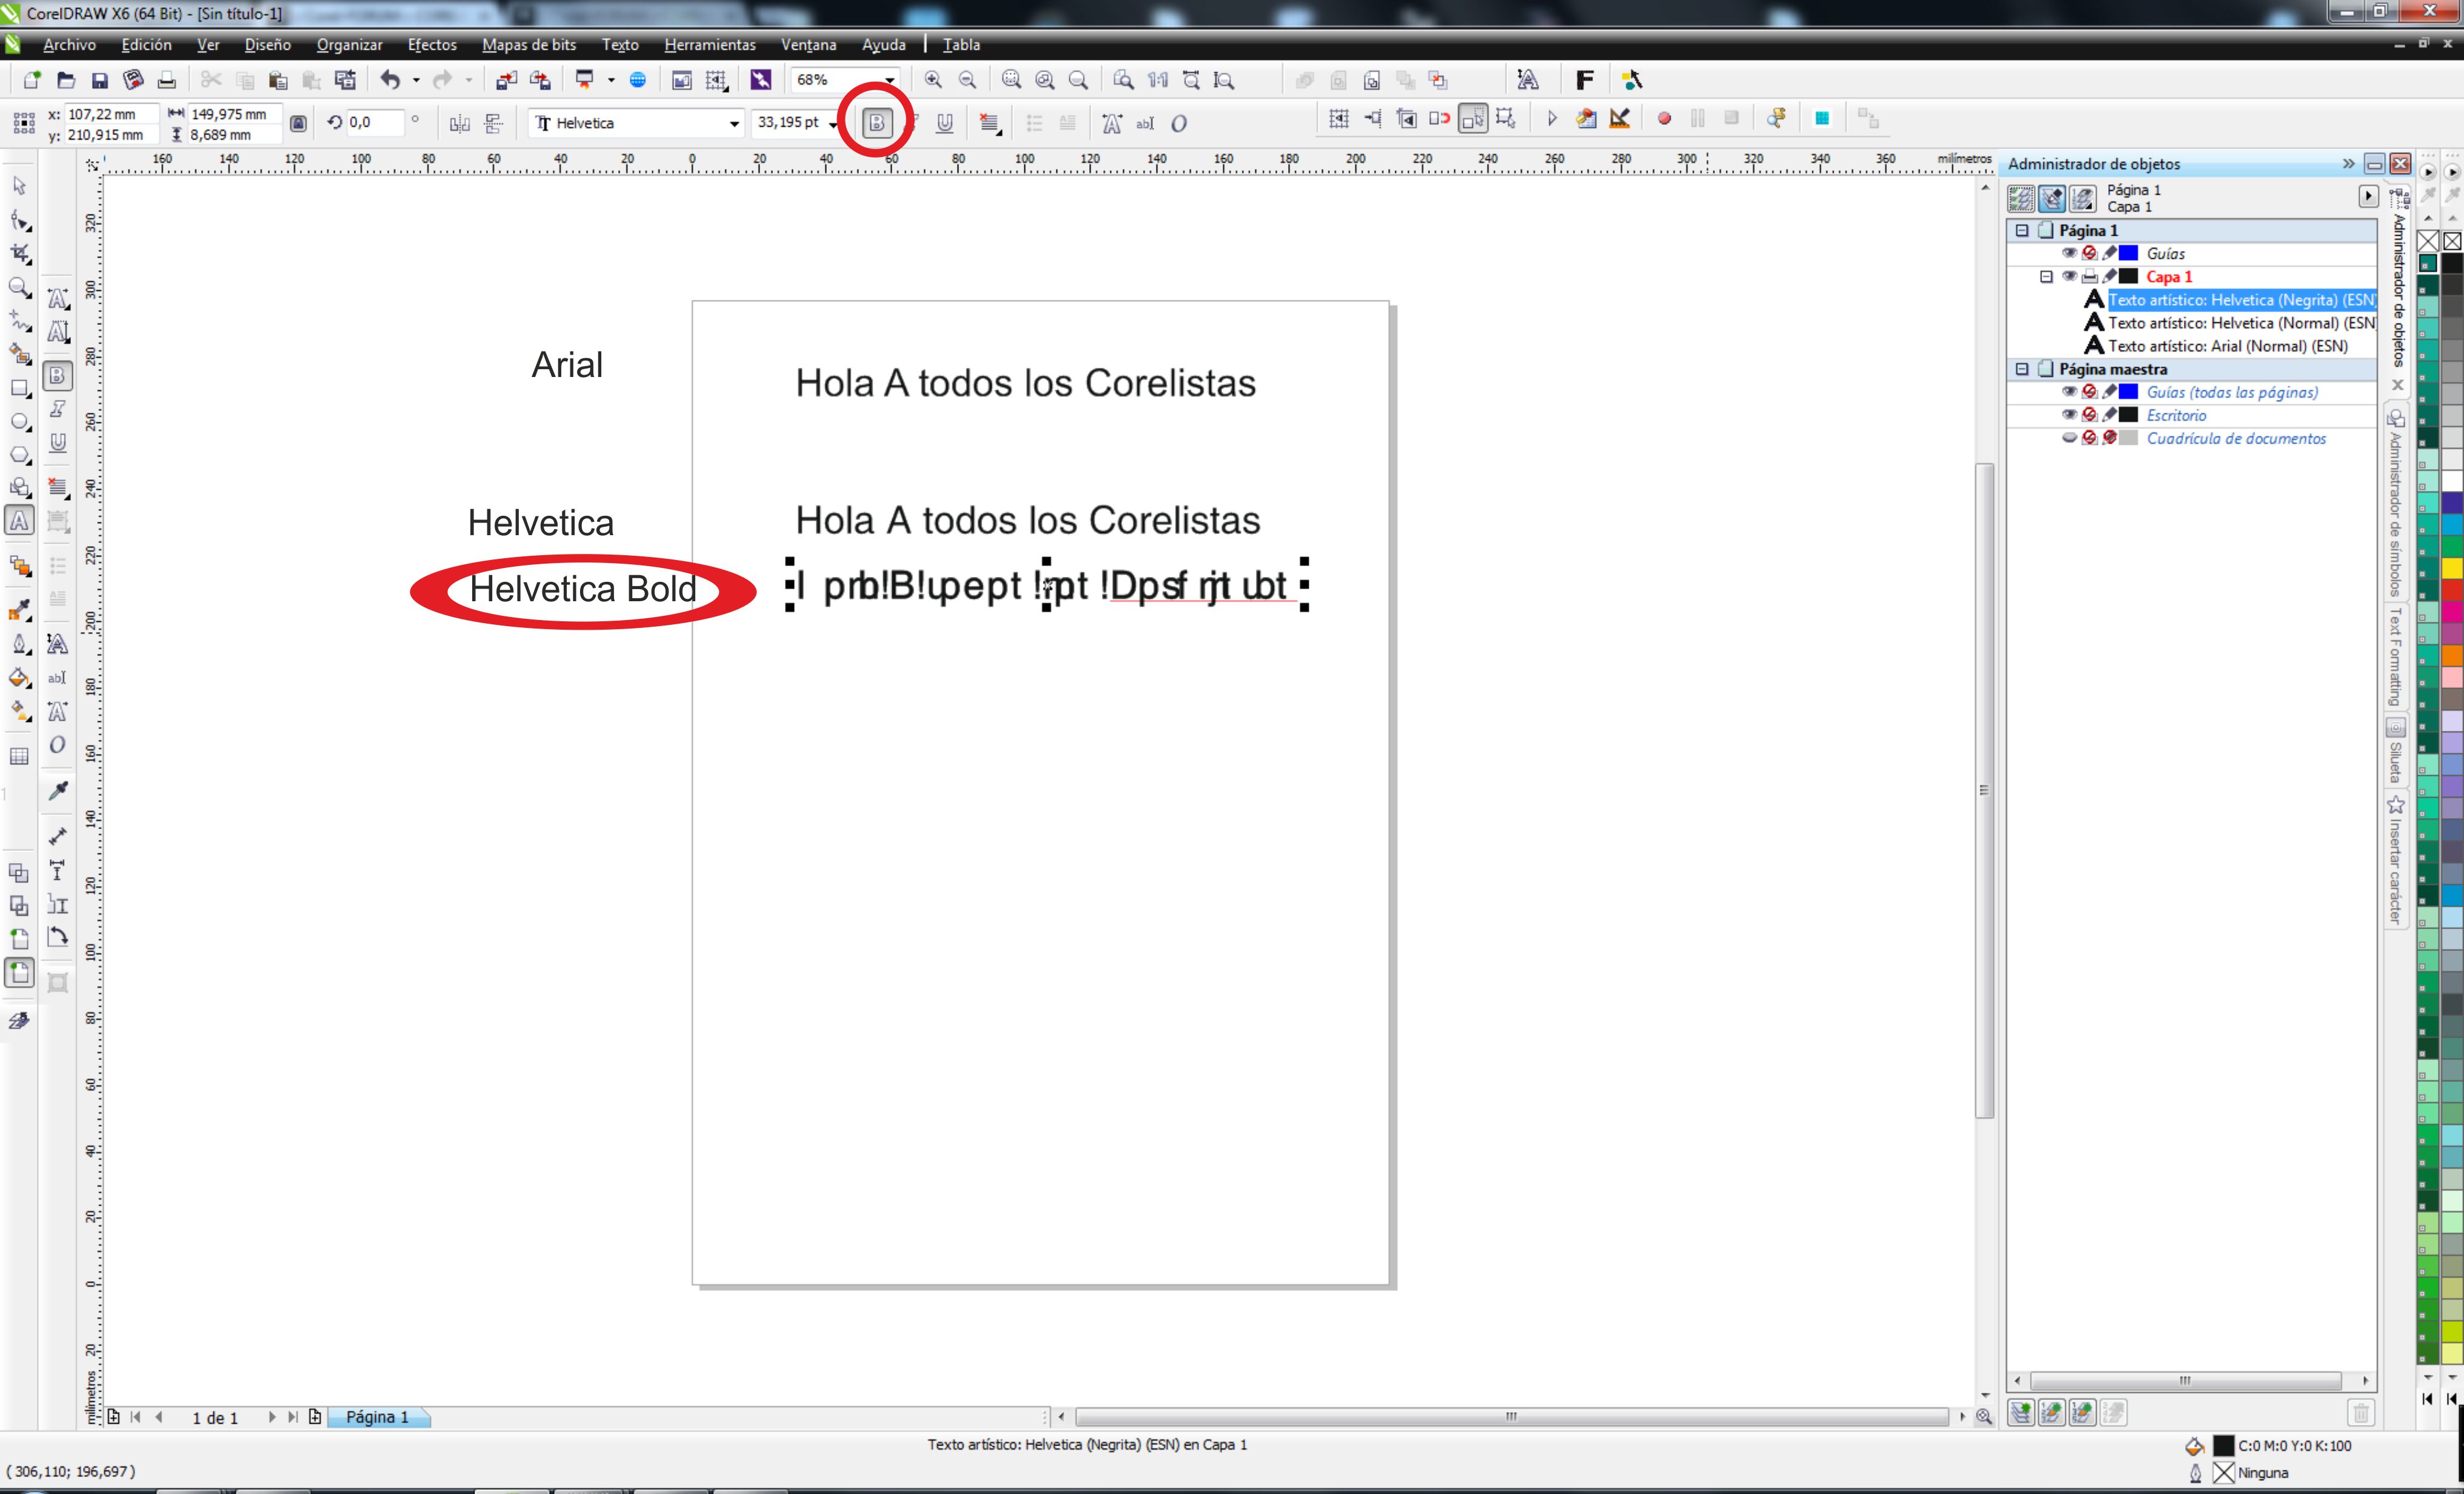Click the Import icon
This screenshot has width=2464, height=1494.
507,80
